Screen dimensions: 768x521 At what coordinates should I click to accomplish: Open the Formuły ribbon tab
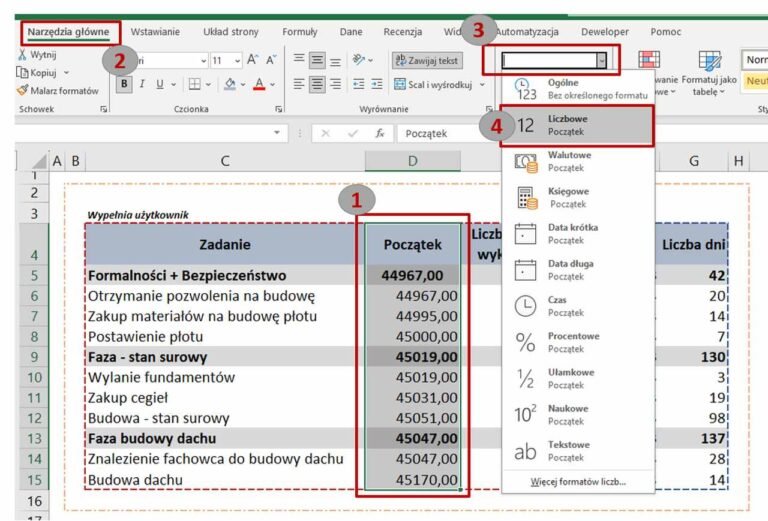[299, 32]
